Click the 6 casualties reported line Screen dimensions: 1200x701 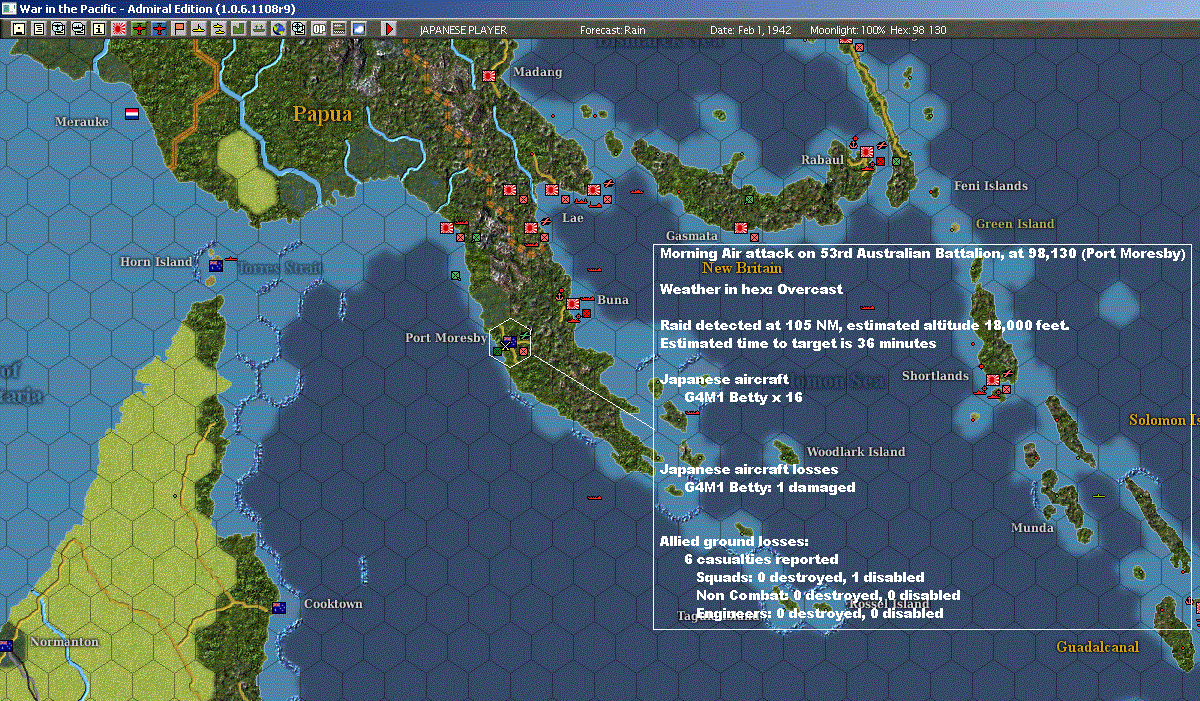[761, 560]
